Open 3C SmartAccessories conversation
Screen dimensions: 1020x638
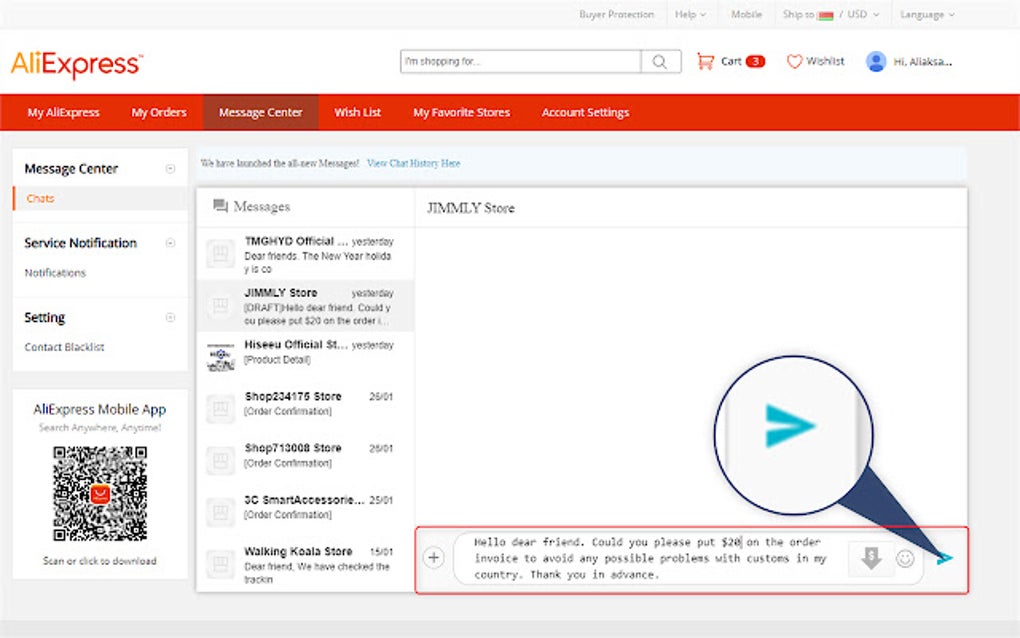(x=305, y=512)
